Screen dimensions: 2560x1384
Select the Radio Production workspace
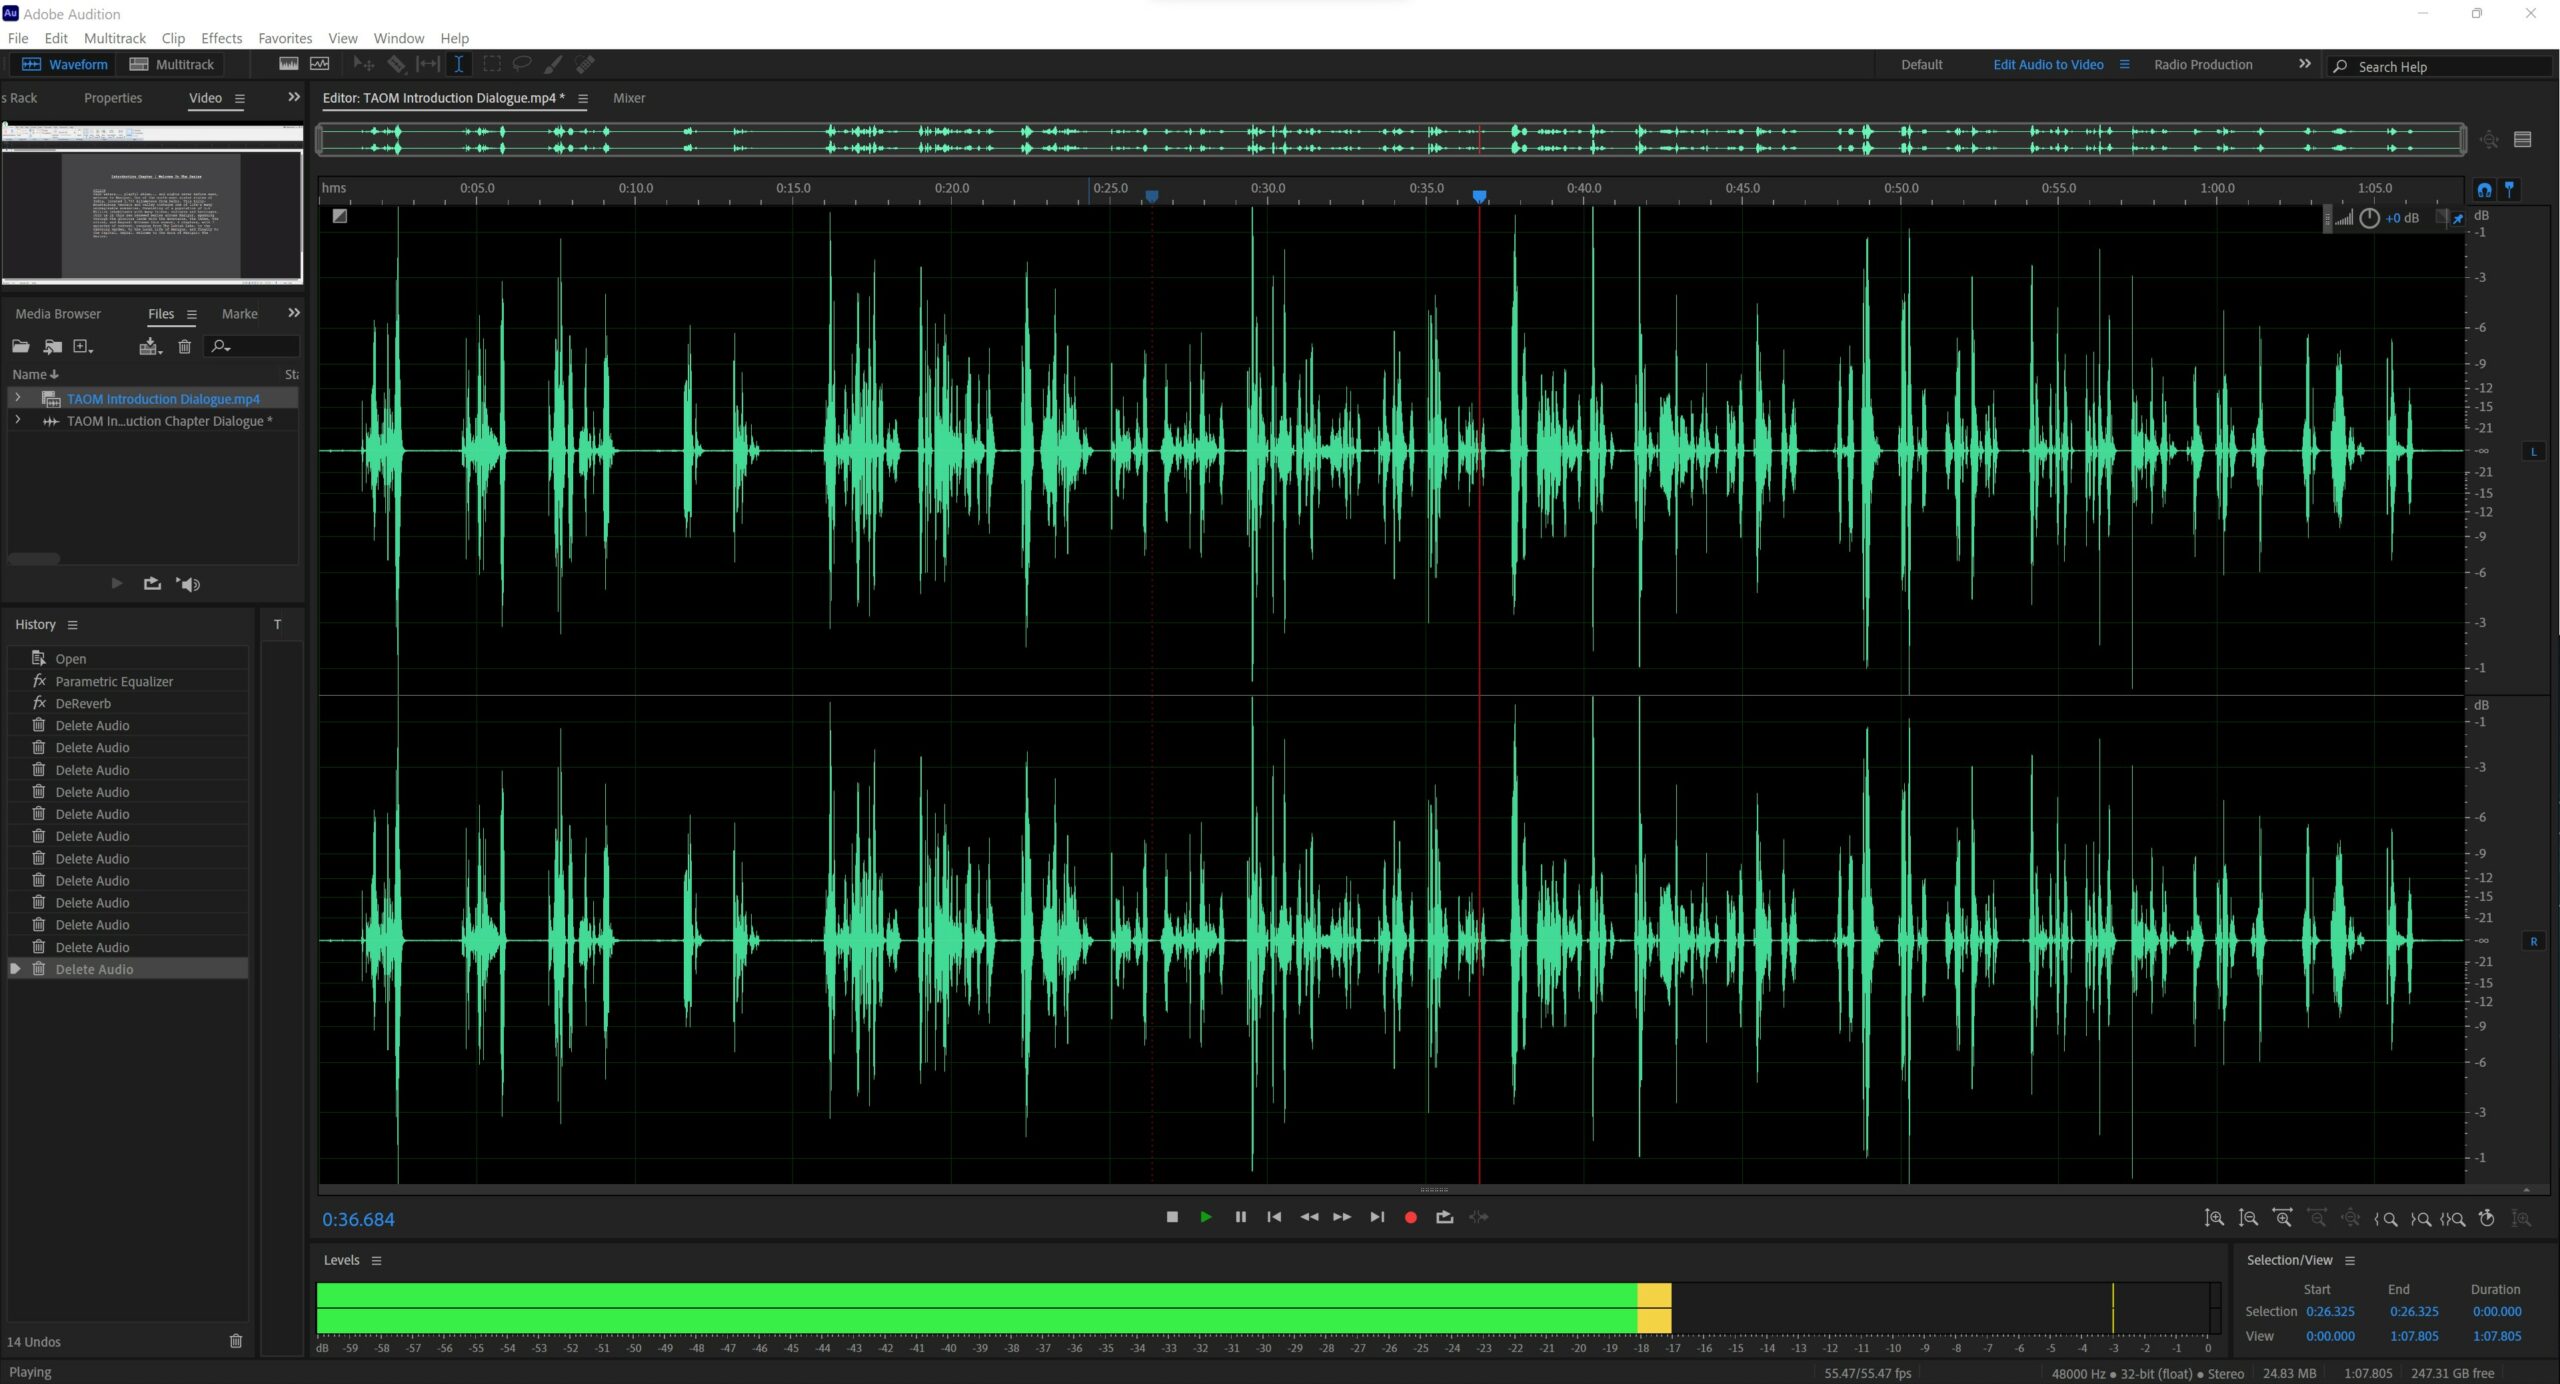(2202, 64)
